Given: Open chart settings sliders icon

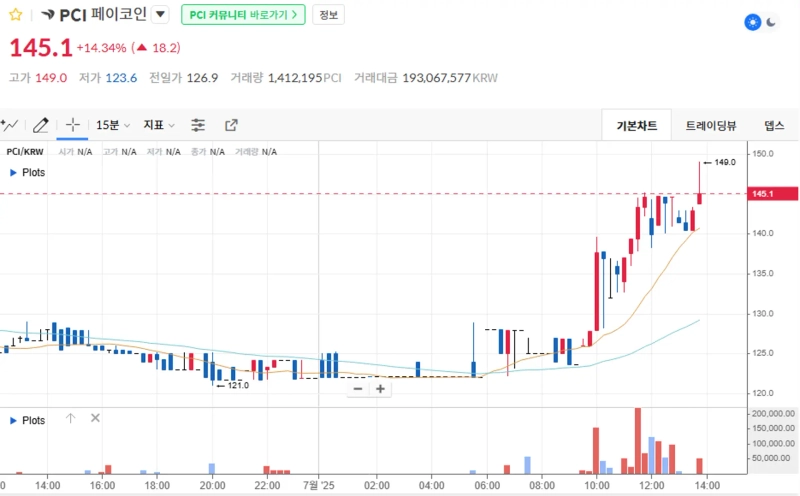Looking at the screenshot, I should pos(198,125).
